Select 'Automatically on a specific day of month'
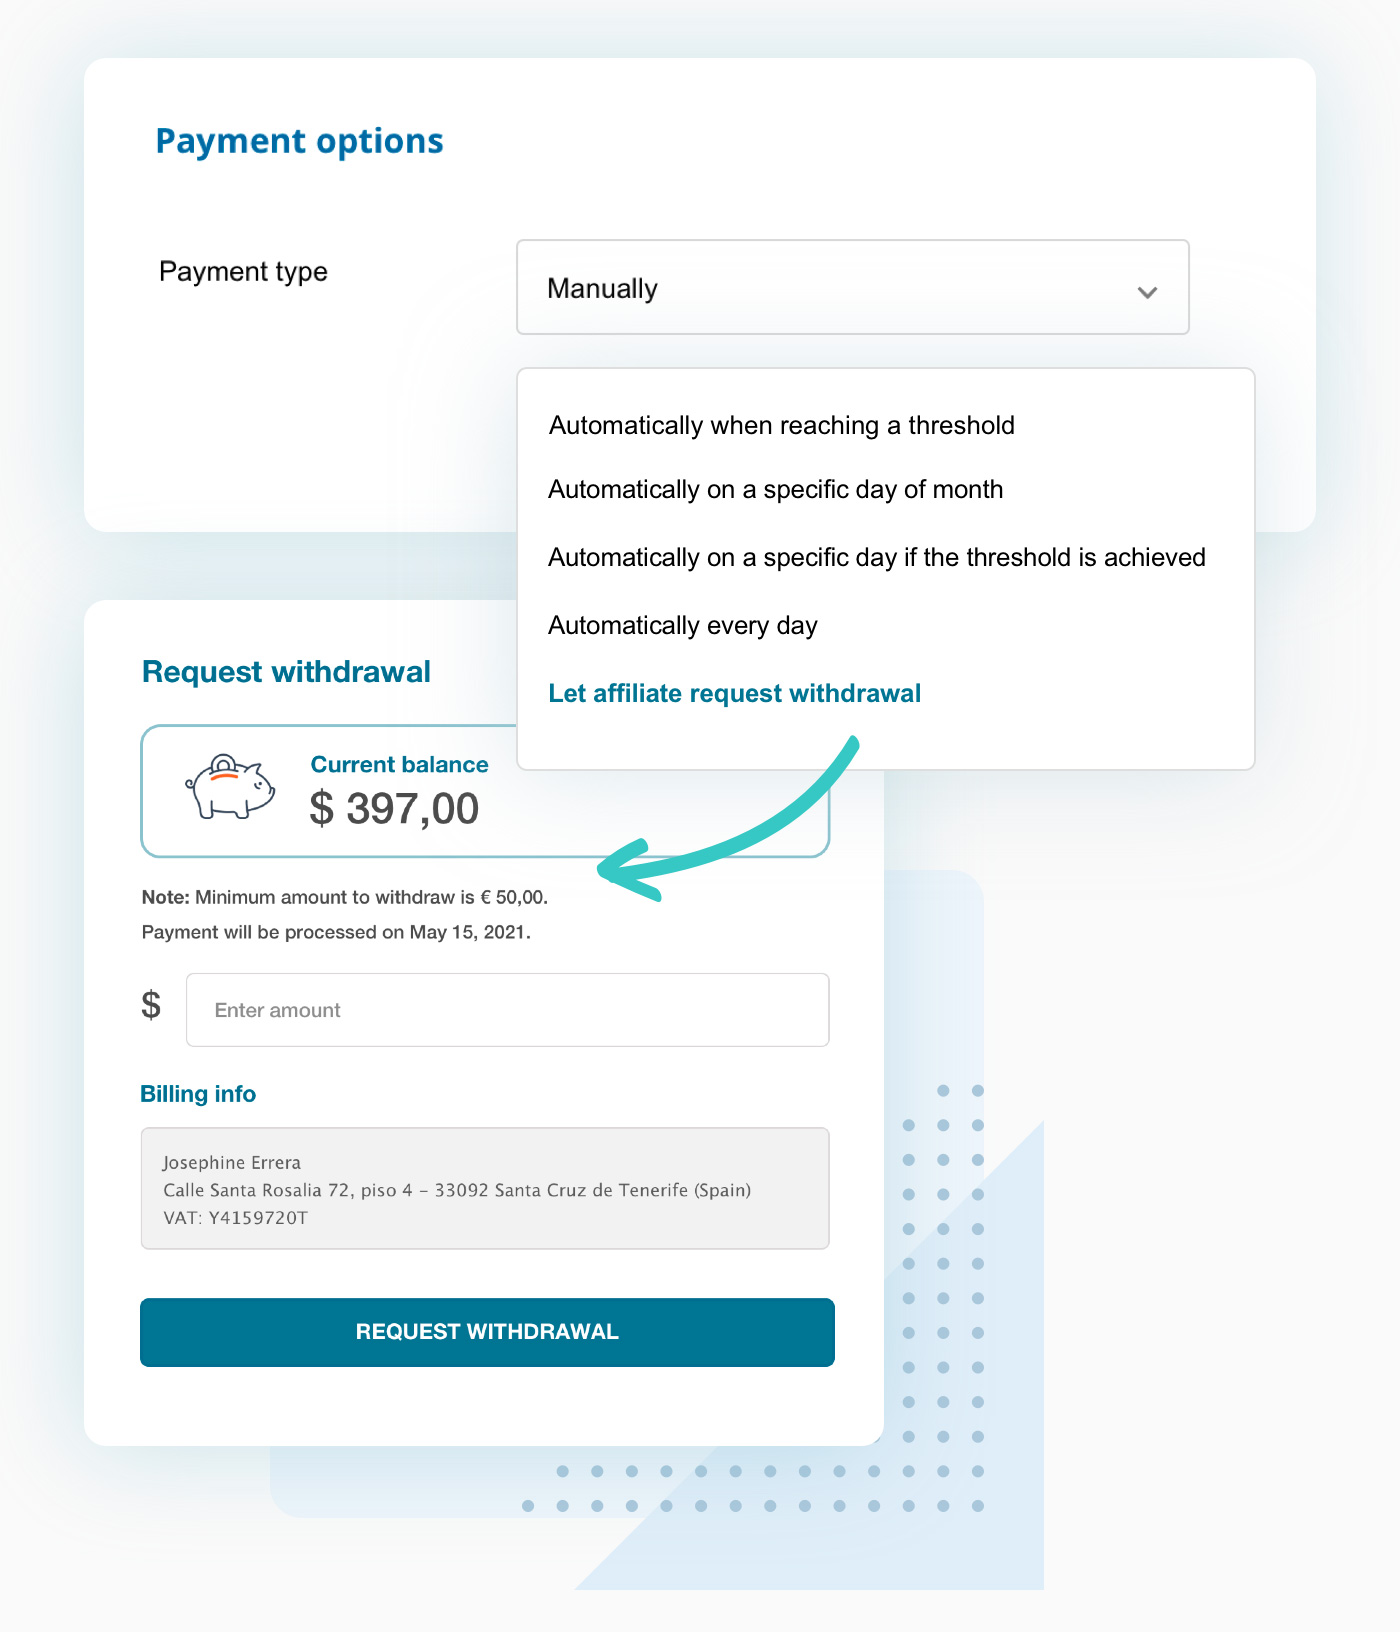This screenshot has width=1400, height=1632. pos(776,490)
